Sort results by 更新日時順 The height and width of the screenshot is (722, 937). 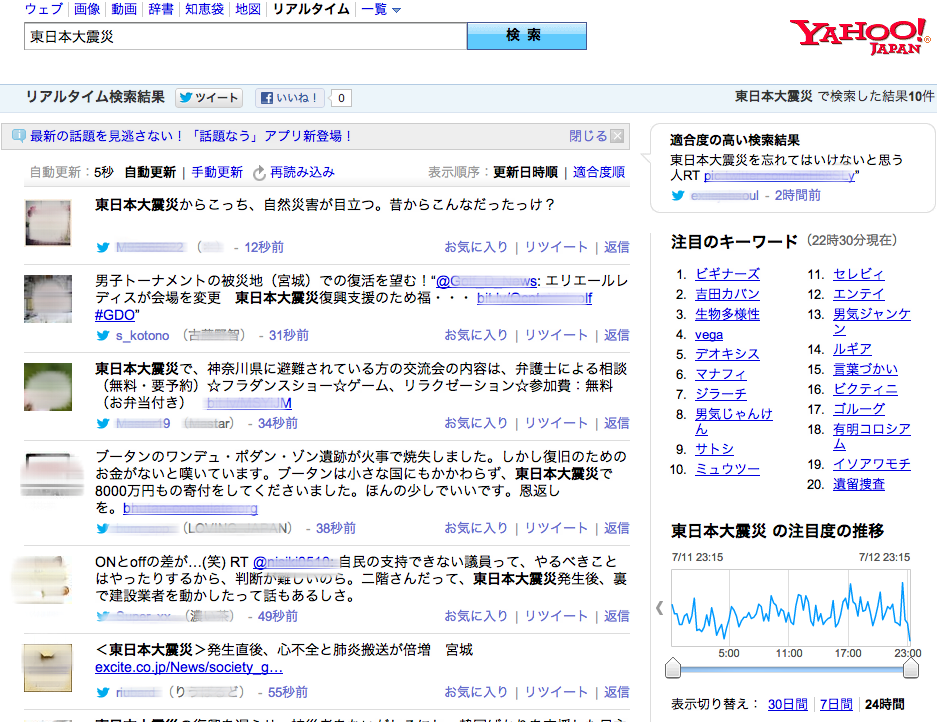pos(525,173)
